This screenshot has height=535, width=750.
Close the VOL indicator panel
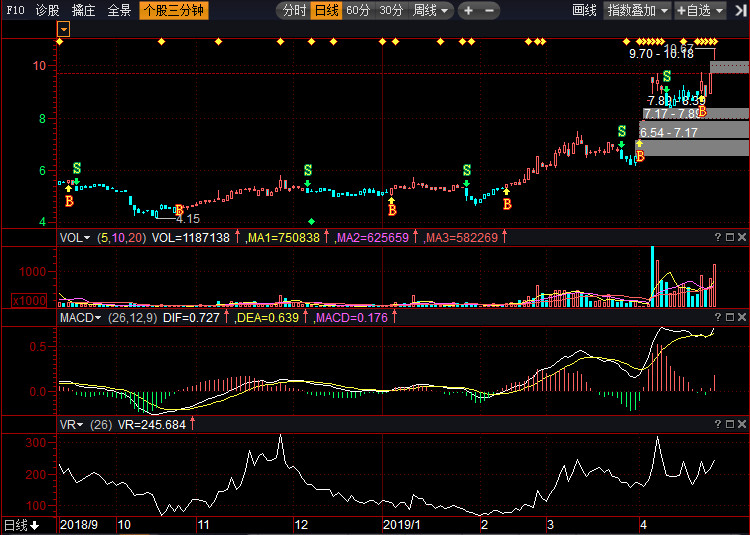click(742, 237)
